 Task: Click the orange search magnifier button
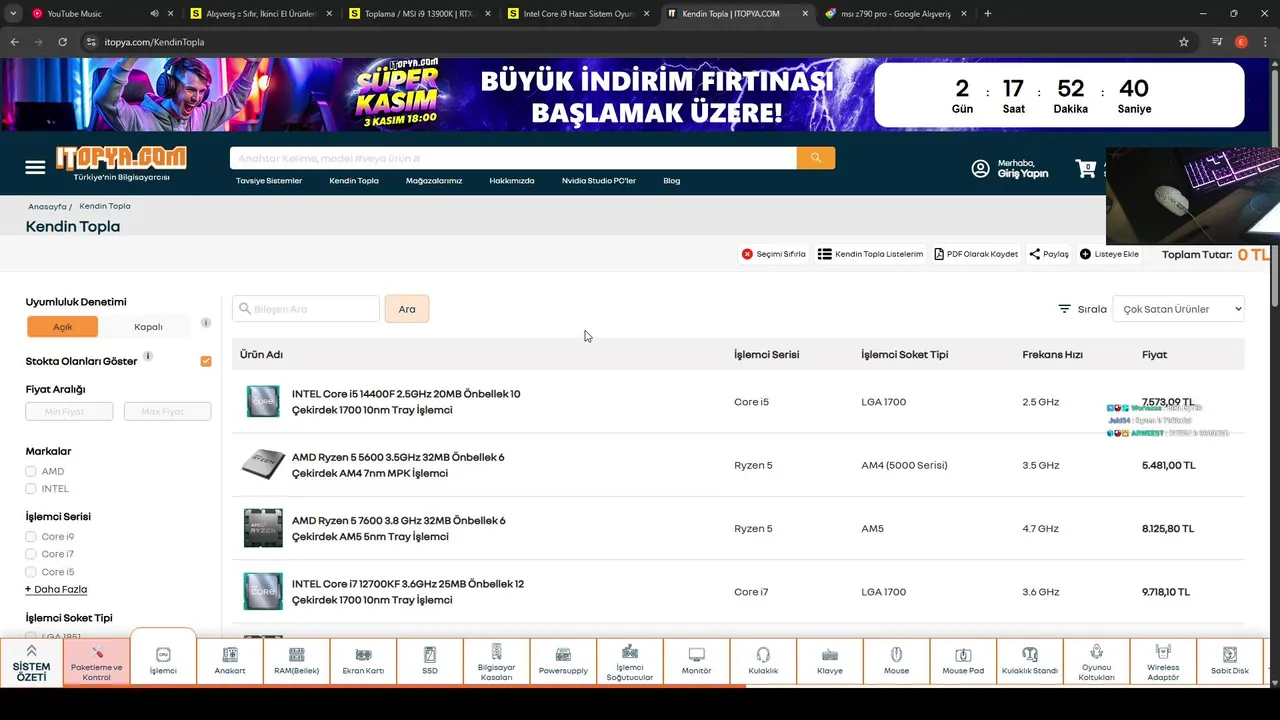[x=816, y=158]
